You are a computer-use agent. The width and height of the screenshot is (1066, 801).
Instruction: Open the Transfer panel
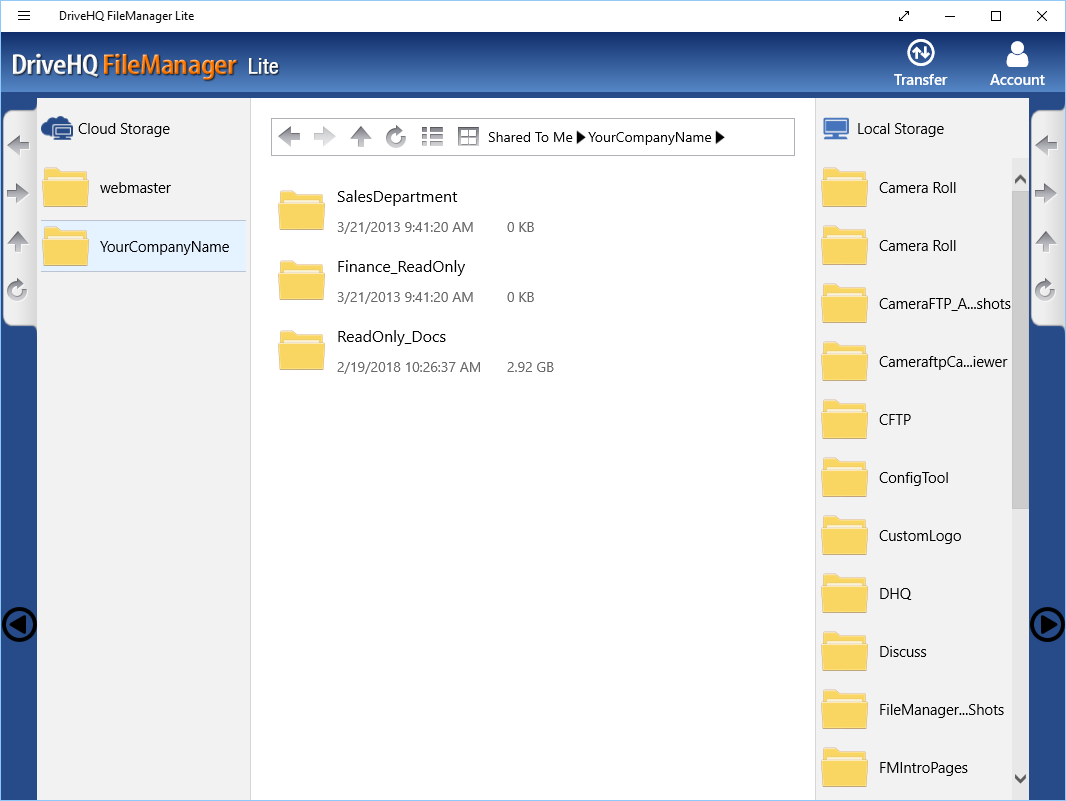920,62
